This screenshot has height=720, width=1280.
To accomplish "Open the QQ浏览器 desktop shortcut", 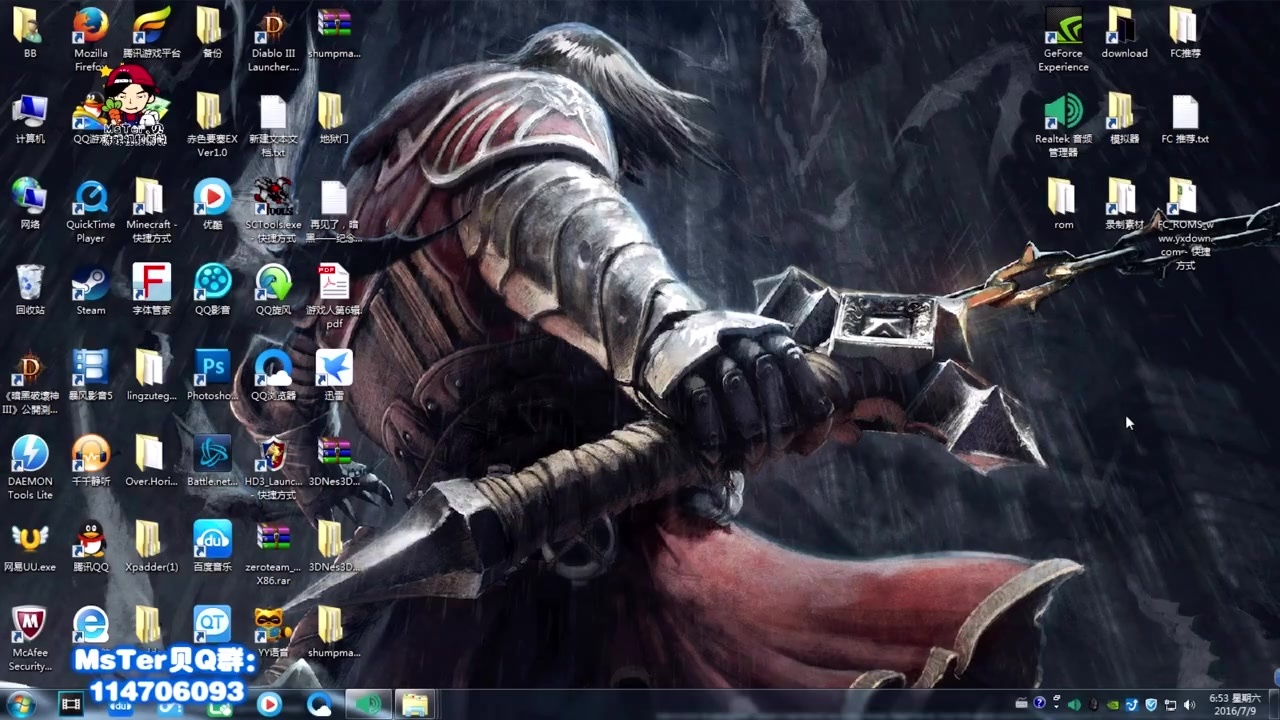I will (273, 375).
